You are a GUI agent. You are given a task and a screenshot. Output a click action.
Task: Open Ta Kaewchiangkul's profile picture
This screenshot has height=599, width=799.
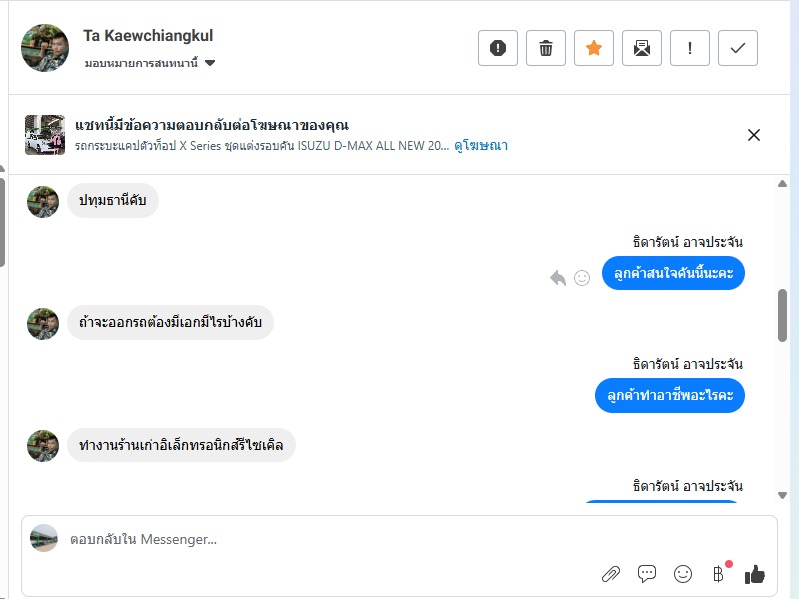(45, 48)
